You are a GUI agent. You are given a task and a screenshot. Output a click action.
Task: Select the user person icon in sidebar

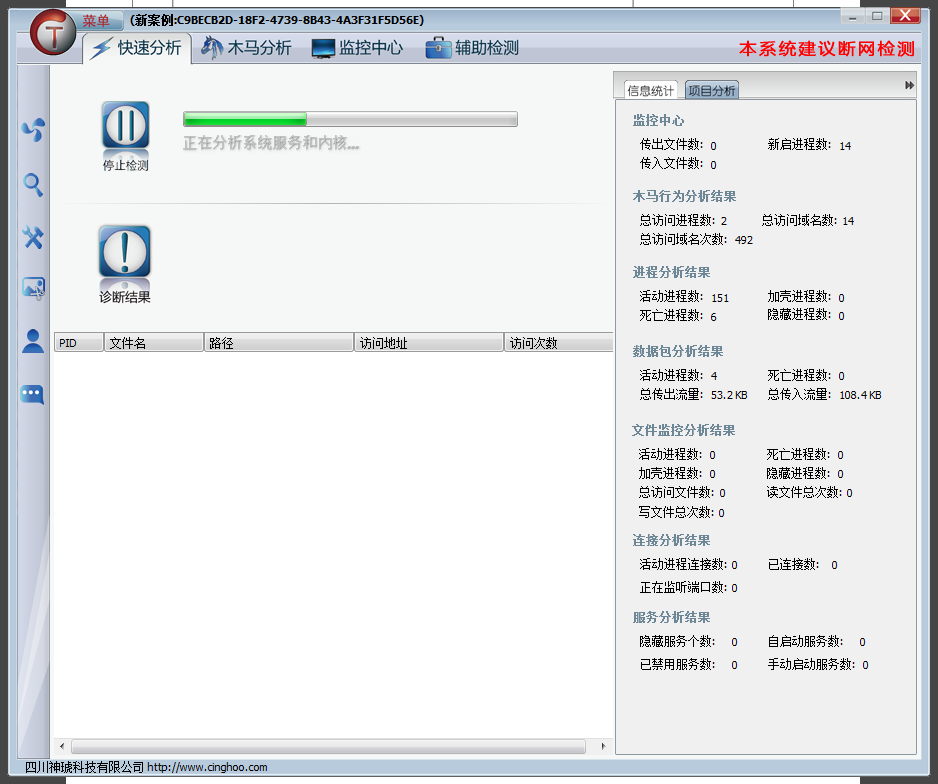pyautogui.click(x=33, y=341)
